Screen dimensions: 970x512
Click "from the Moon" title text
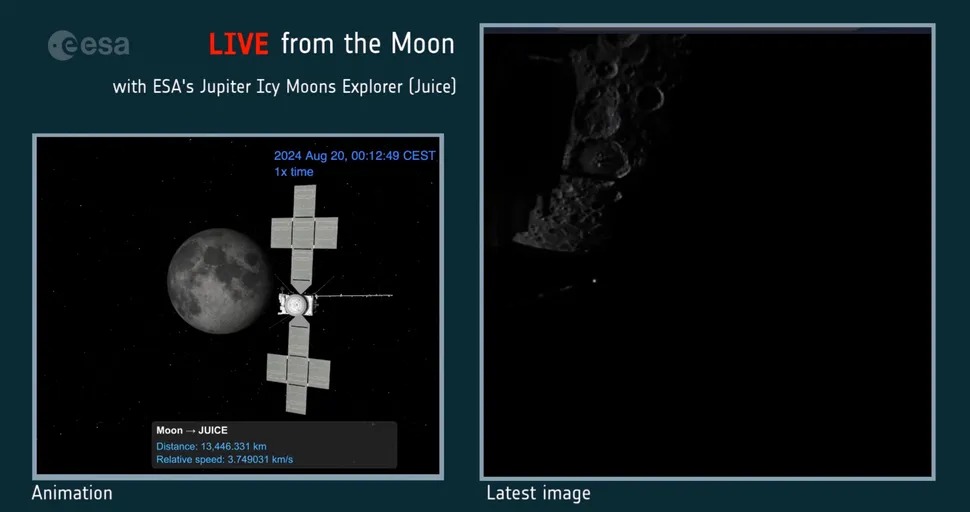point(367,44)
